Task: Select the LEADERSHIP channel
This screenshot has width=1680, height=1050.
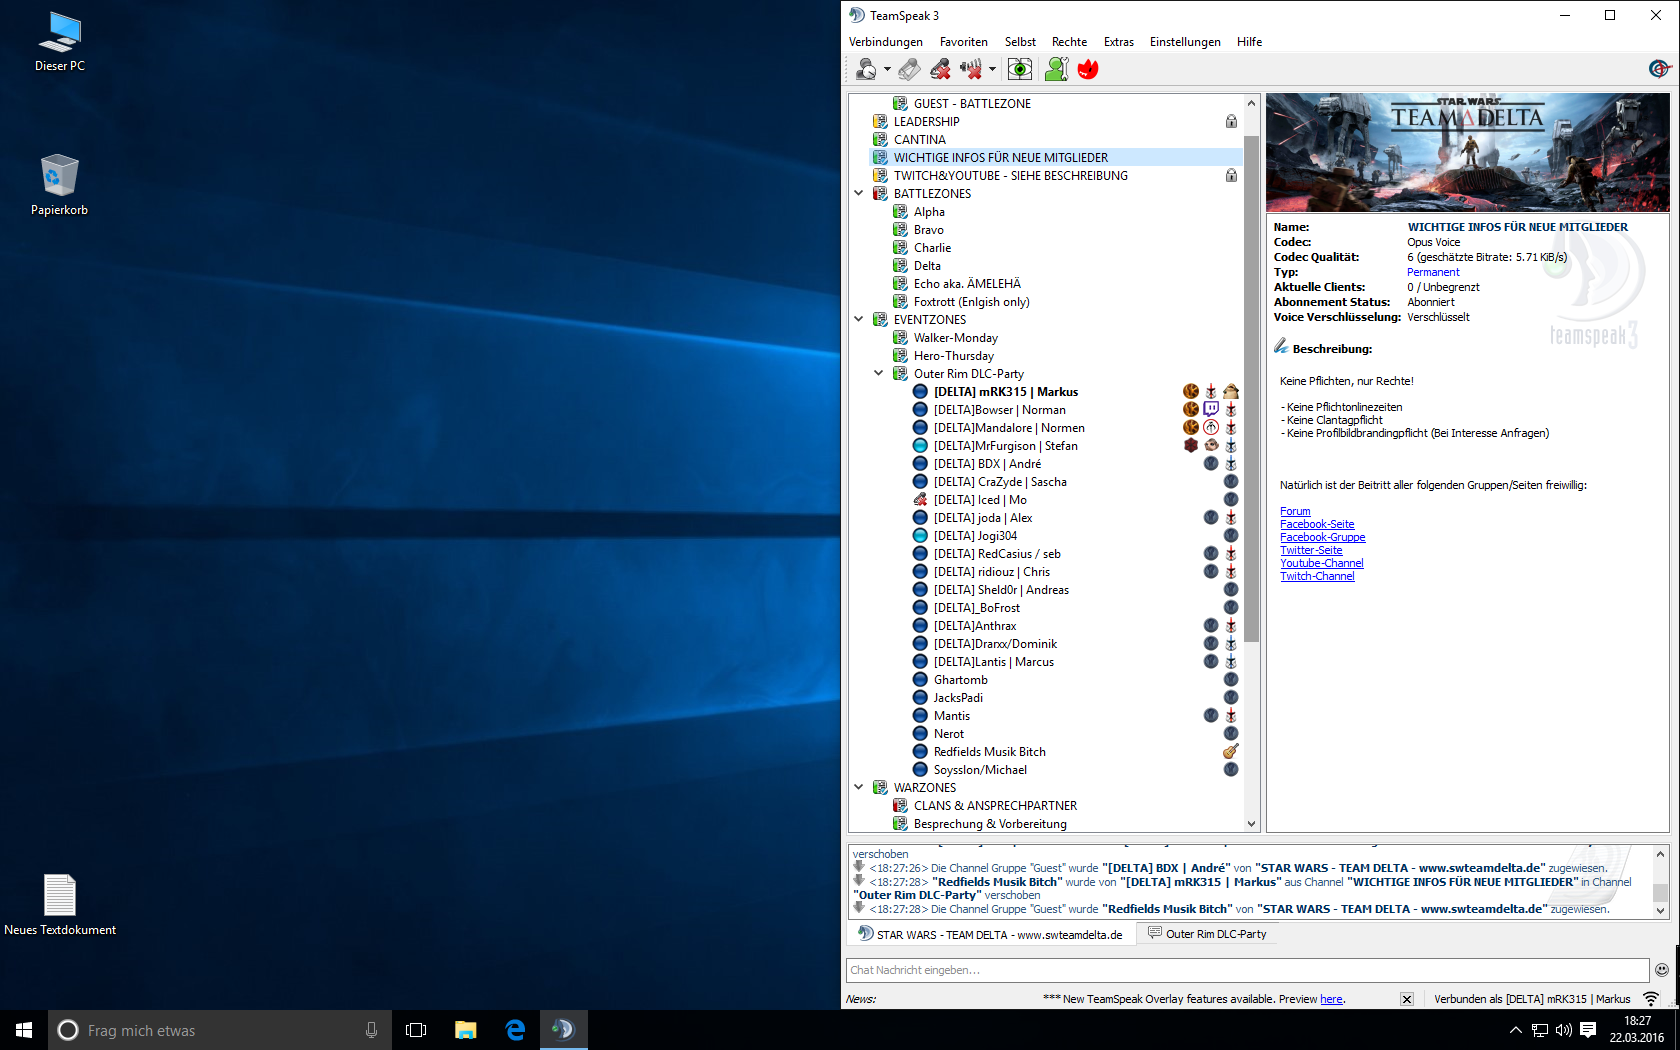Action: pyautogui.click(x=926, y=122)
